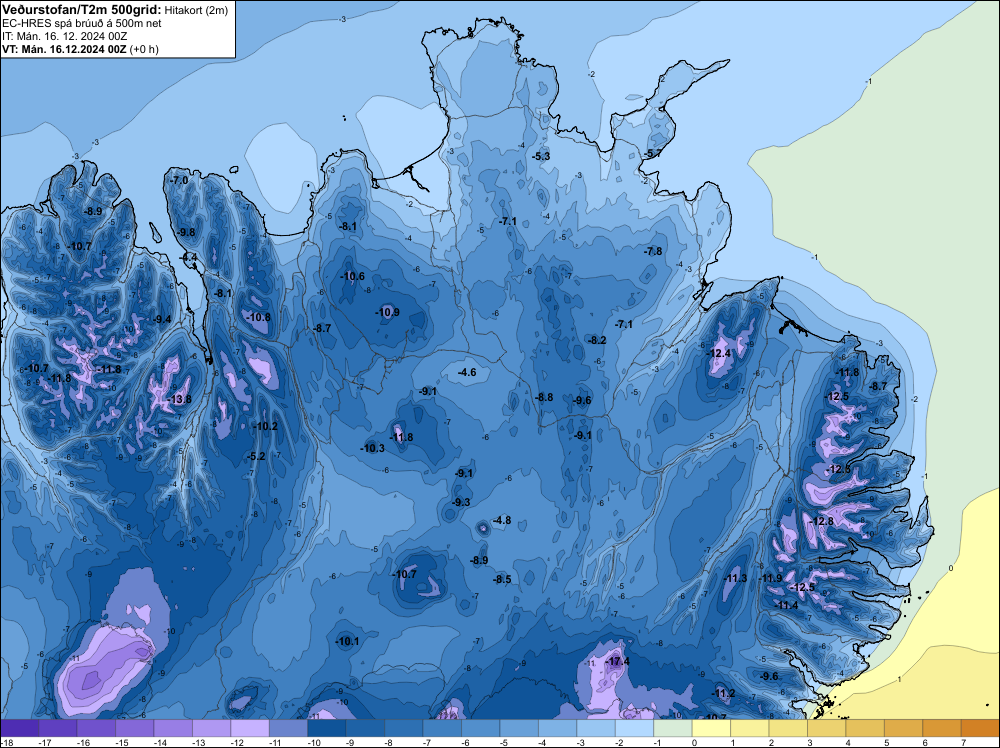Click the -9.4 temperature value on the map
Image resolution: width=1000 pixels, height=748 pixels.
(162, 319)
